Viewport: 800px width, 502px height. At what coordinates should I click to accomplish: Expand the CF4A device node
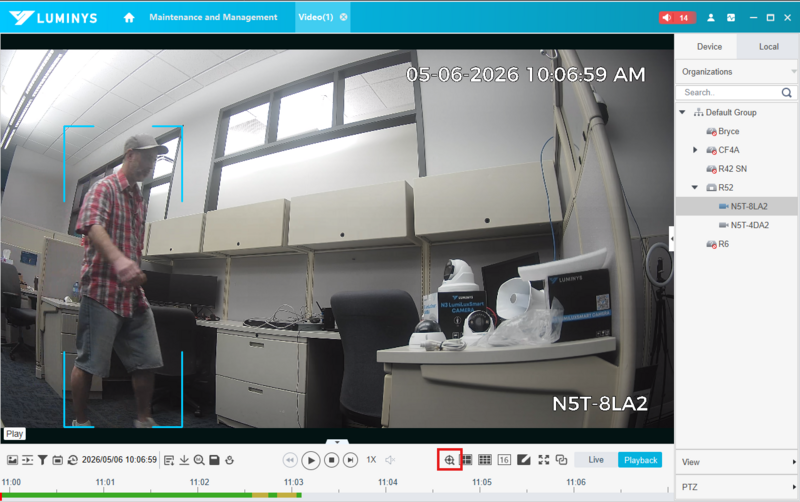click(x=695, y=150)
